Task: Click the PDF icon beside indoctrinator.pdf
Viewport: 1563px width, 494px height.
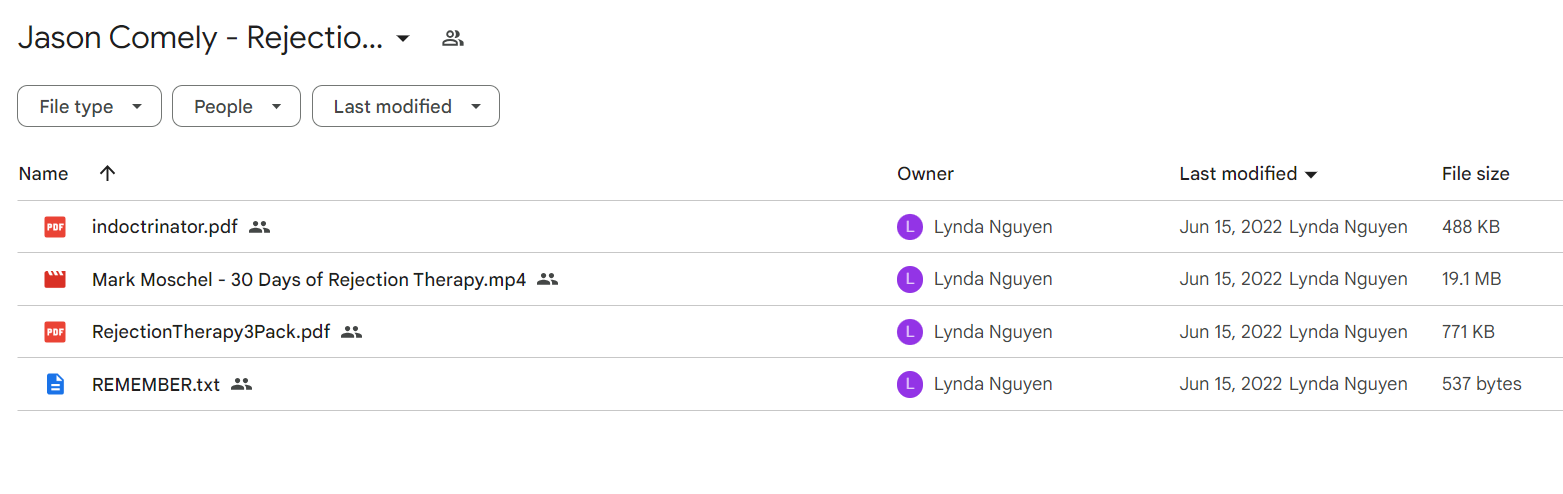Action: 55,227
